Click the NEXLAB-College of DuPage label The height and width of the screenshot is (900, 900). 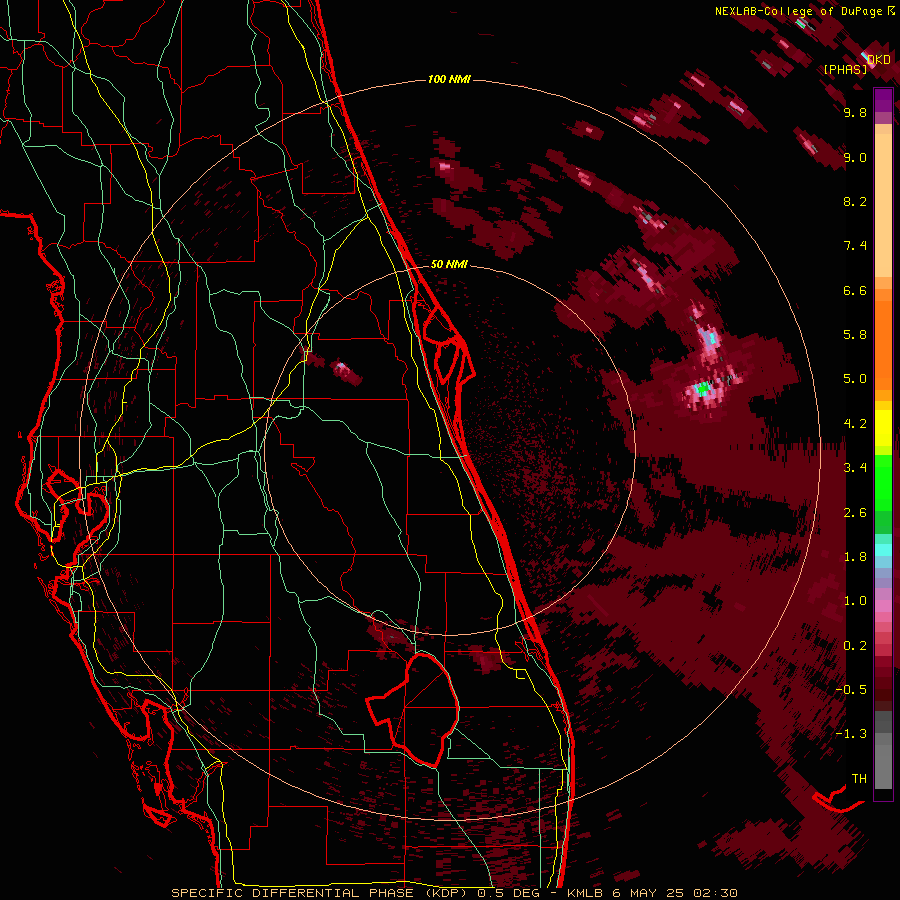pyautogui.click(x=799, y=11)
